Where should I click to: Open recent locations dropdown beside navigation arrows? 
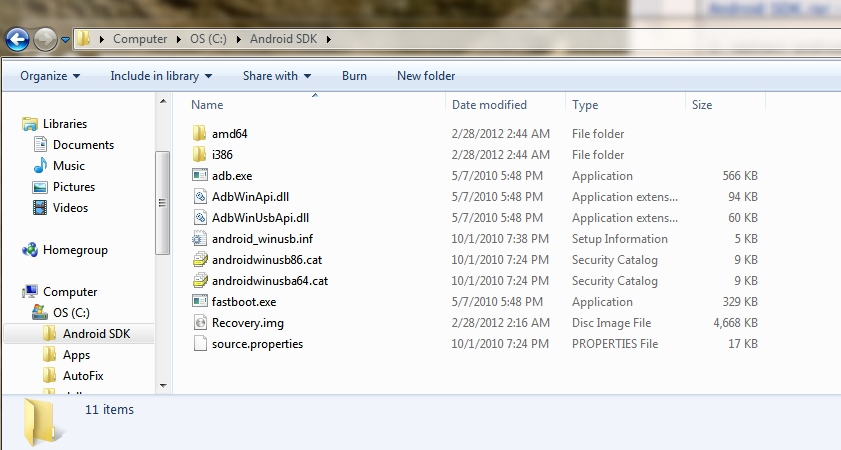coord(66,40)
